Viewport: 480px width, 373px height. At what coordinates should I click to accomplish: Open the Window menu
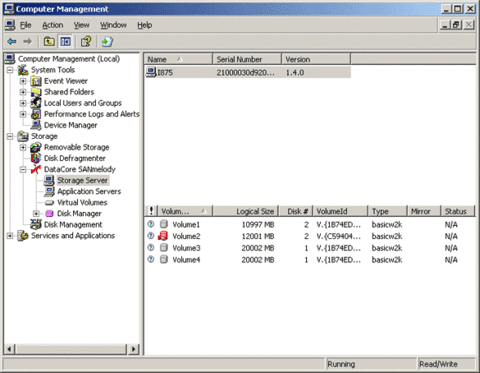(113, 25)
